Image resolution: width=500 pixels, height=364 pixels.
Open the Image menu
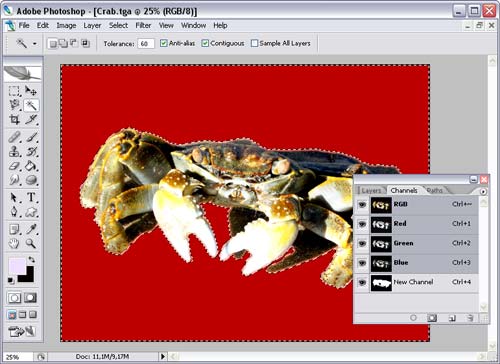66,25
